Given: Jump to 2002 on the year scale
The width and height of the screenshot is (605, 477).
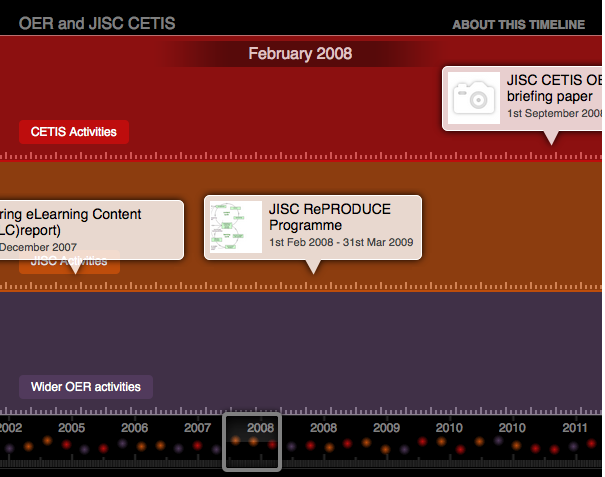Looking at the screenshot, I should click(x=10, y=428).
